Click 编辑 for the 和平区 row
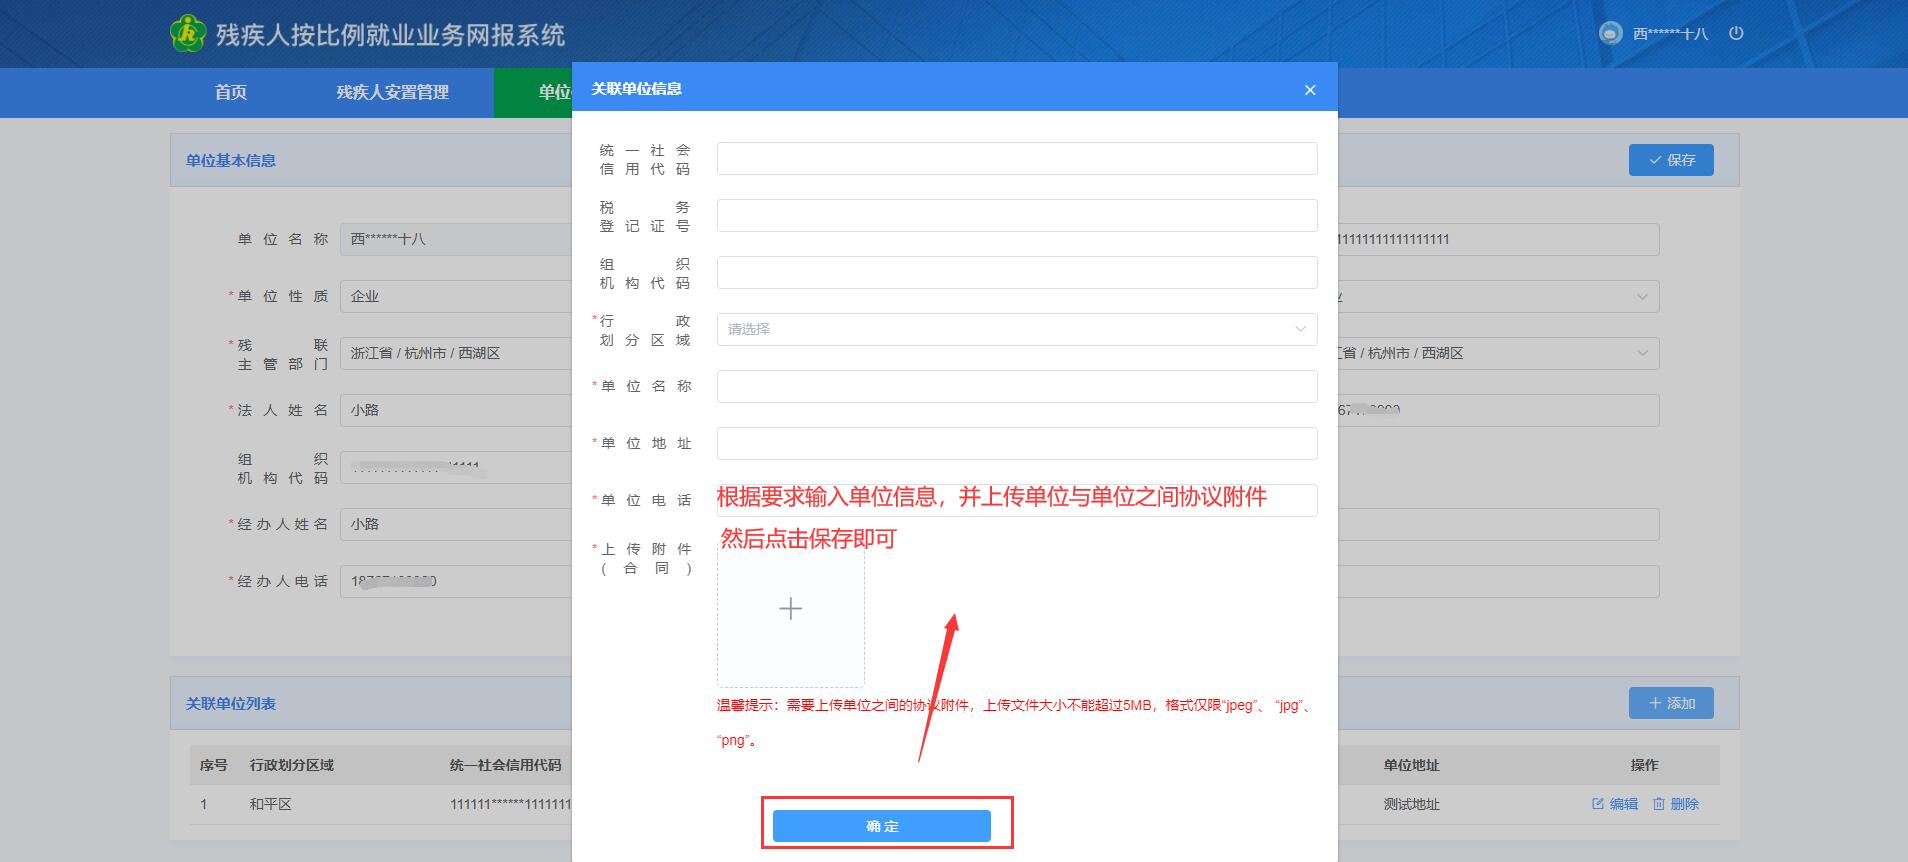Image resolution: width=1908 pixels, height=862 pixels. tap(1615, 804)
